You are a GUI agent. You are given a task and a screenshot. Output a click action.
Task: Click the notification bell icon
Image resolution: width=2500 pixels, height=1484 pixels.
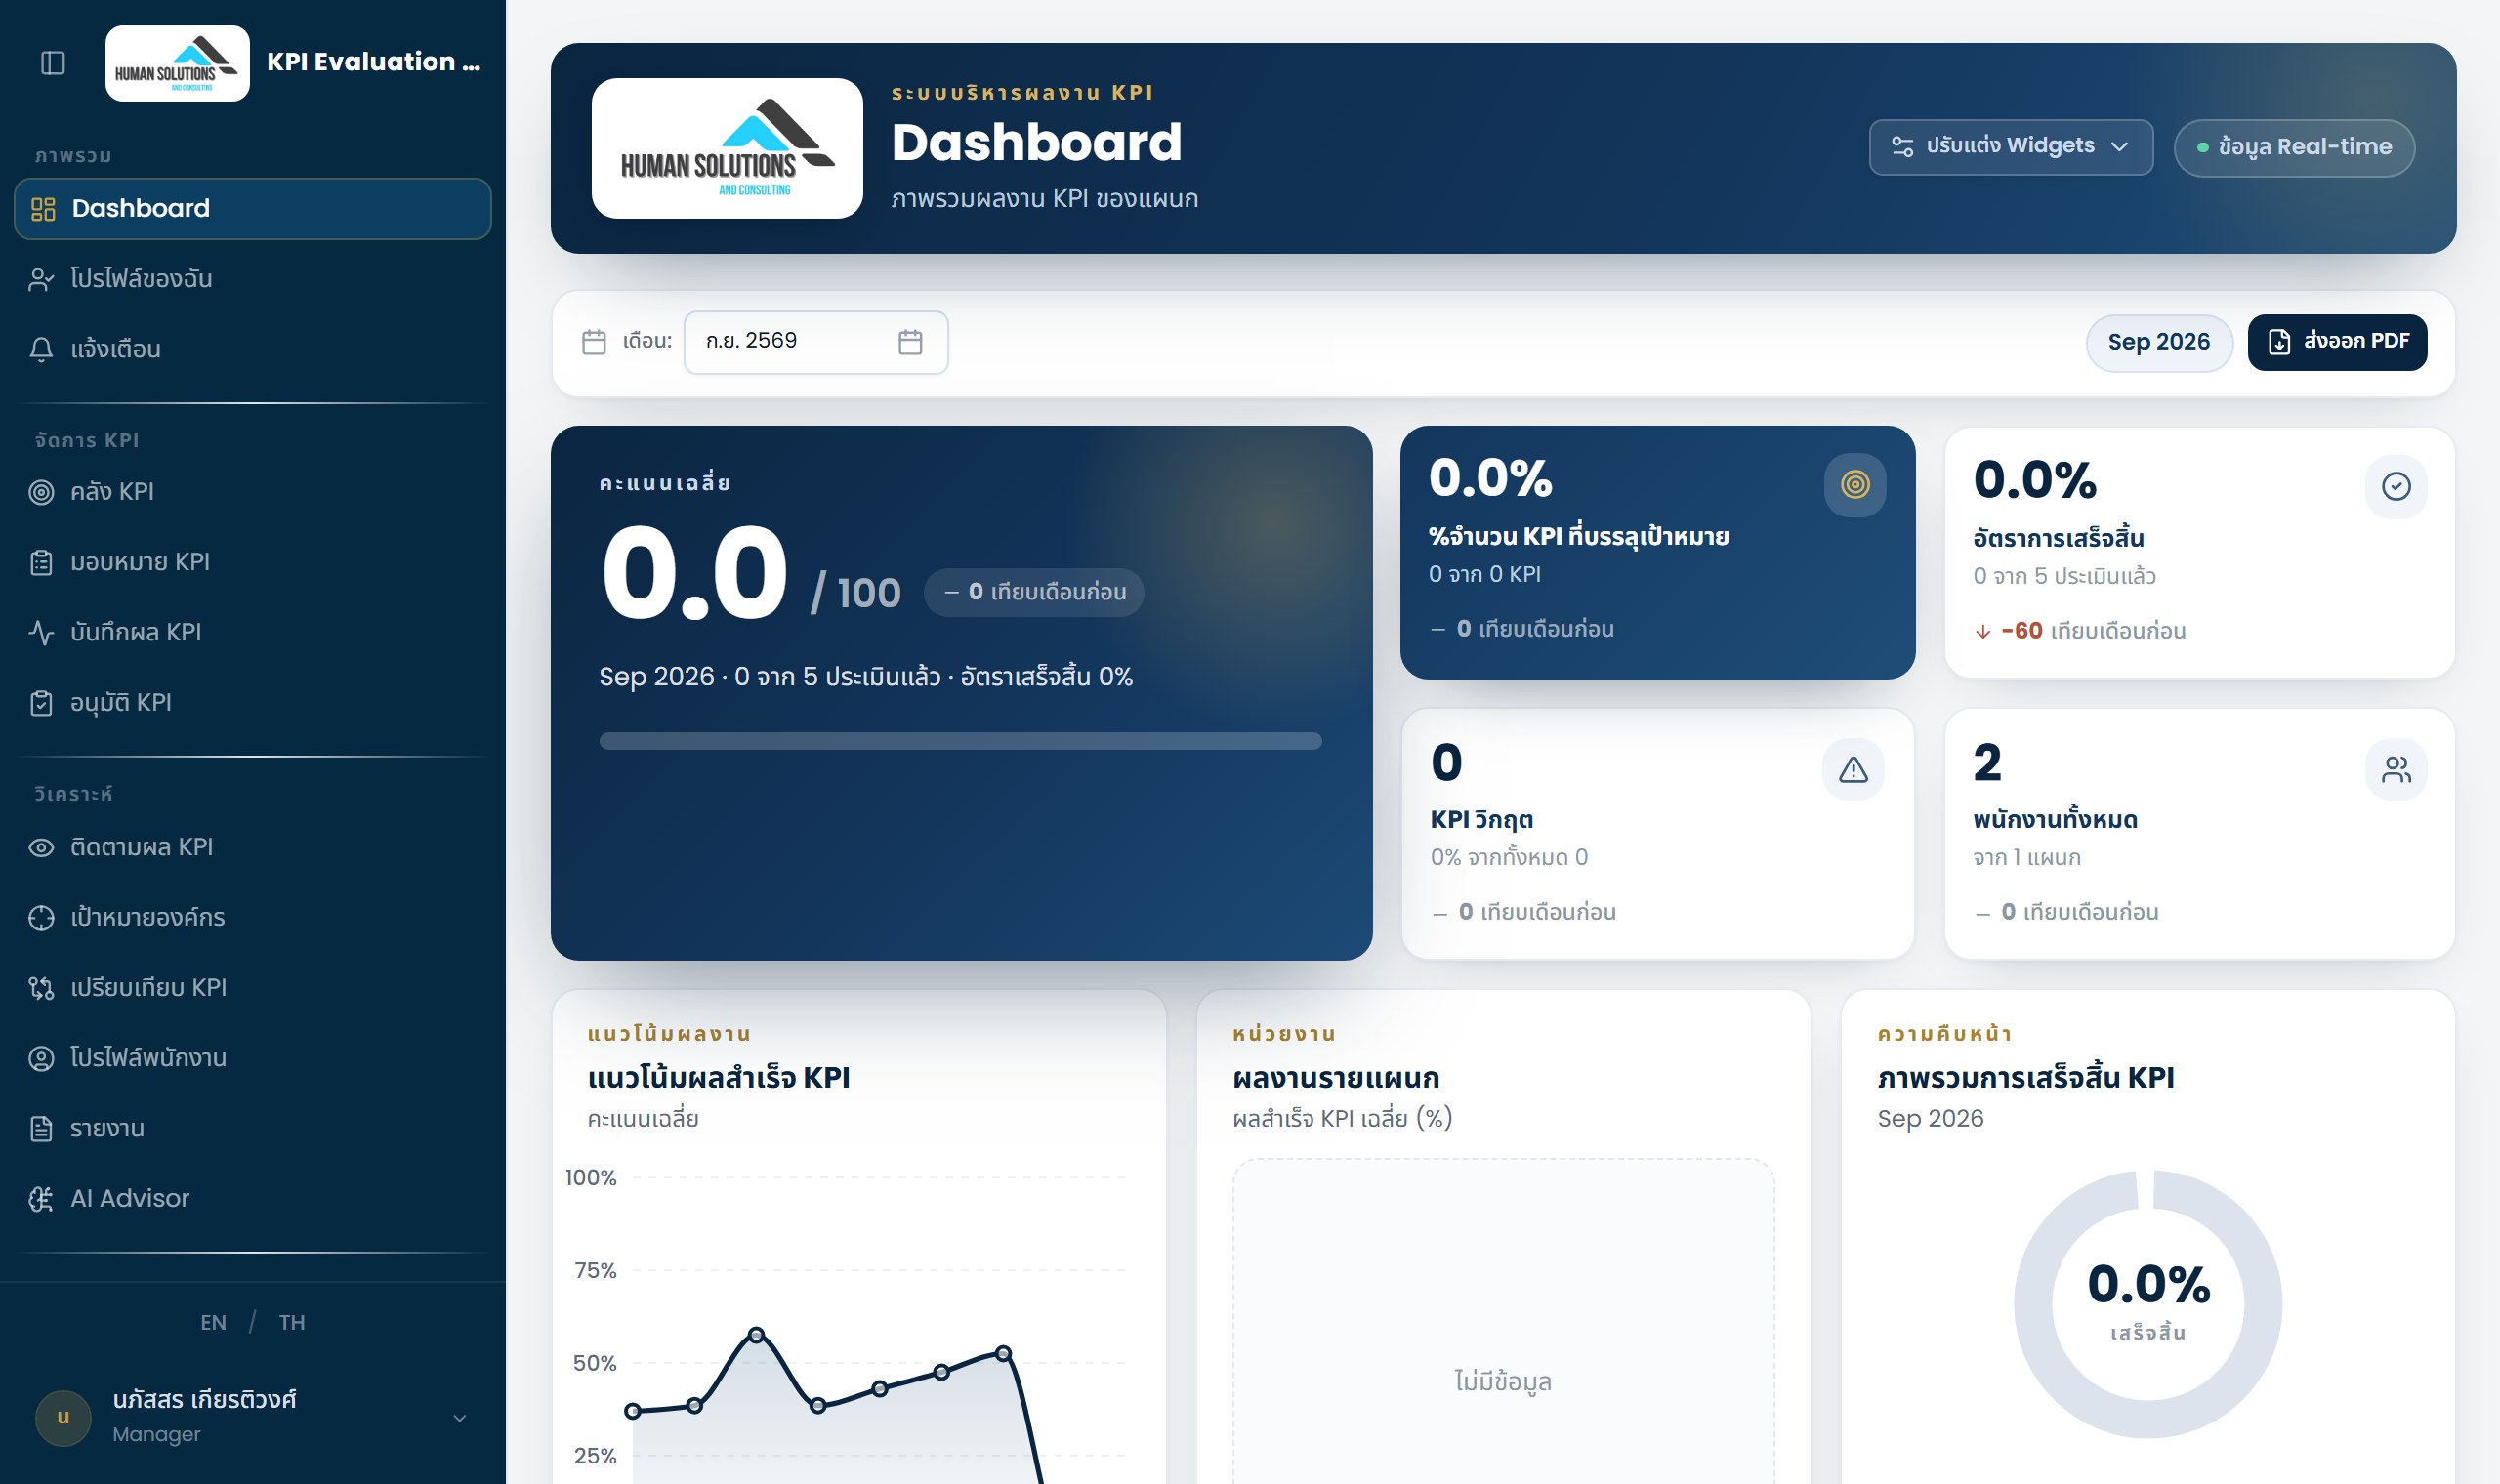[x=41, y=350]
